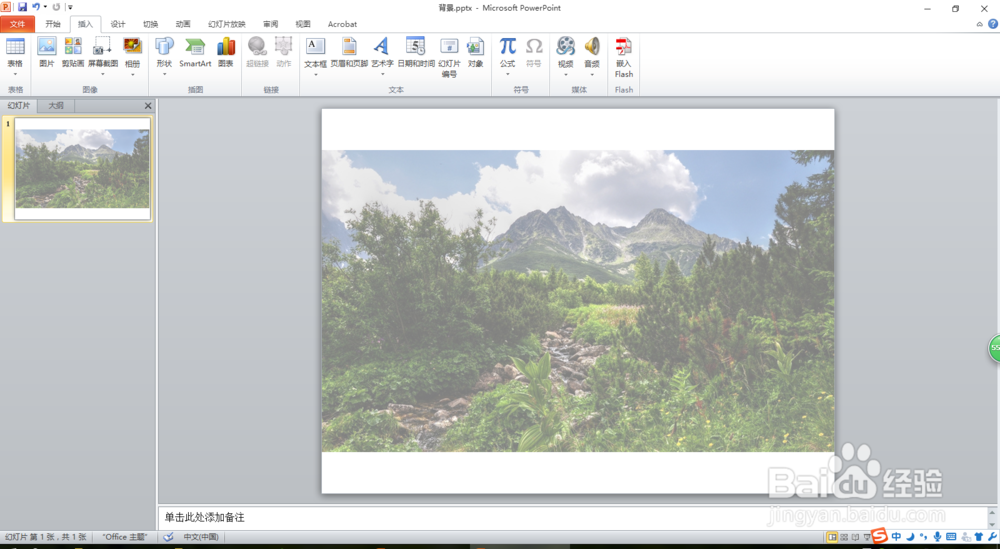Open Sogou soft keyboard icon
Screen dimensions: 1000x549
point(951,537)
